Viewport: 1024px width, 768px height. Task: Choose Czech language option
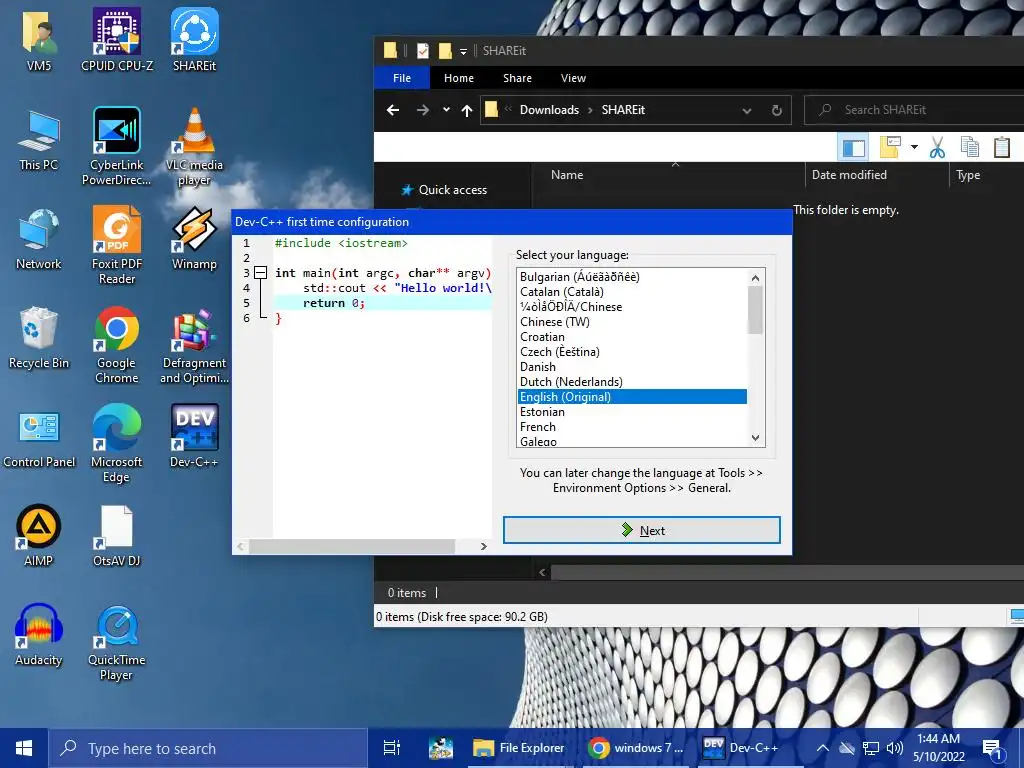[632, 352]
